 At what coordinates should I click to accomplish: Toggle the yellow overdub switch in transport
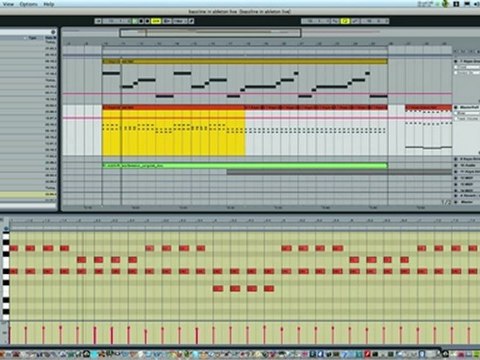156,21
